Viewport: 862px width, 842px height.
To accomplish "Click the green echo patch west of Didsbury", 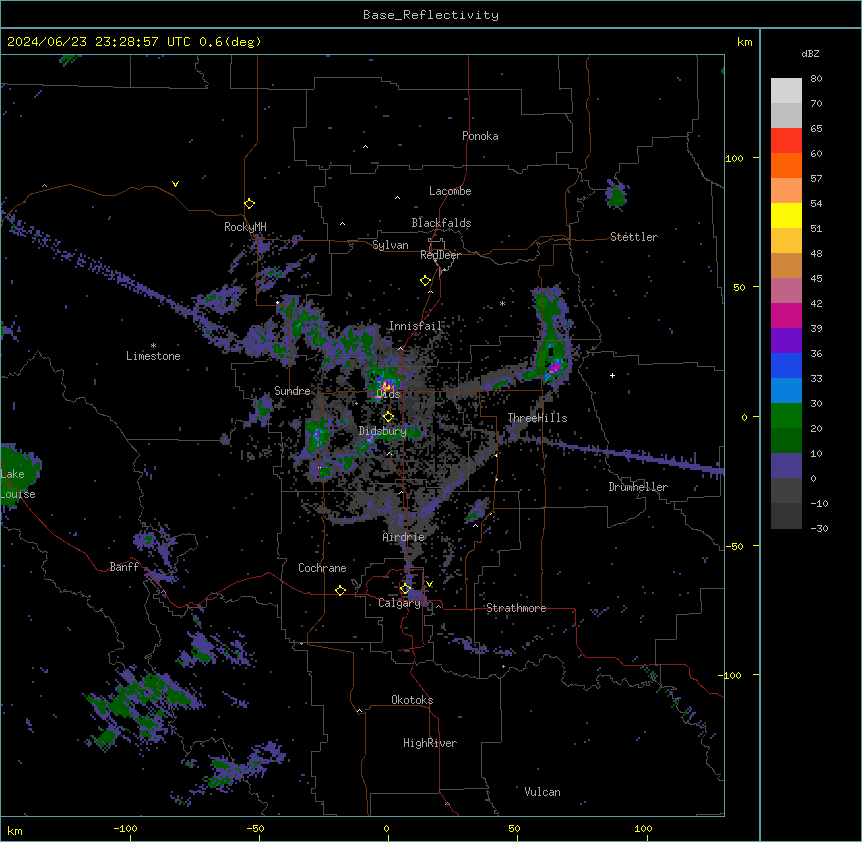I will click(x=317, y=433).
